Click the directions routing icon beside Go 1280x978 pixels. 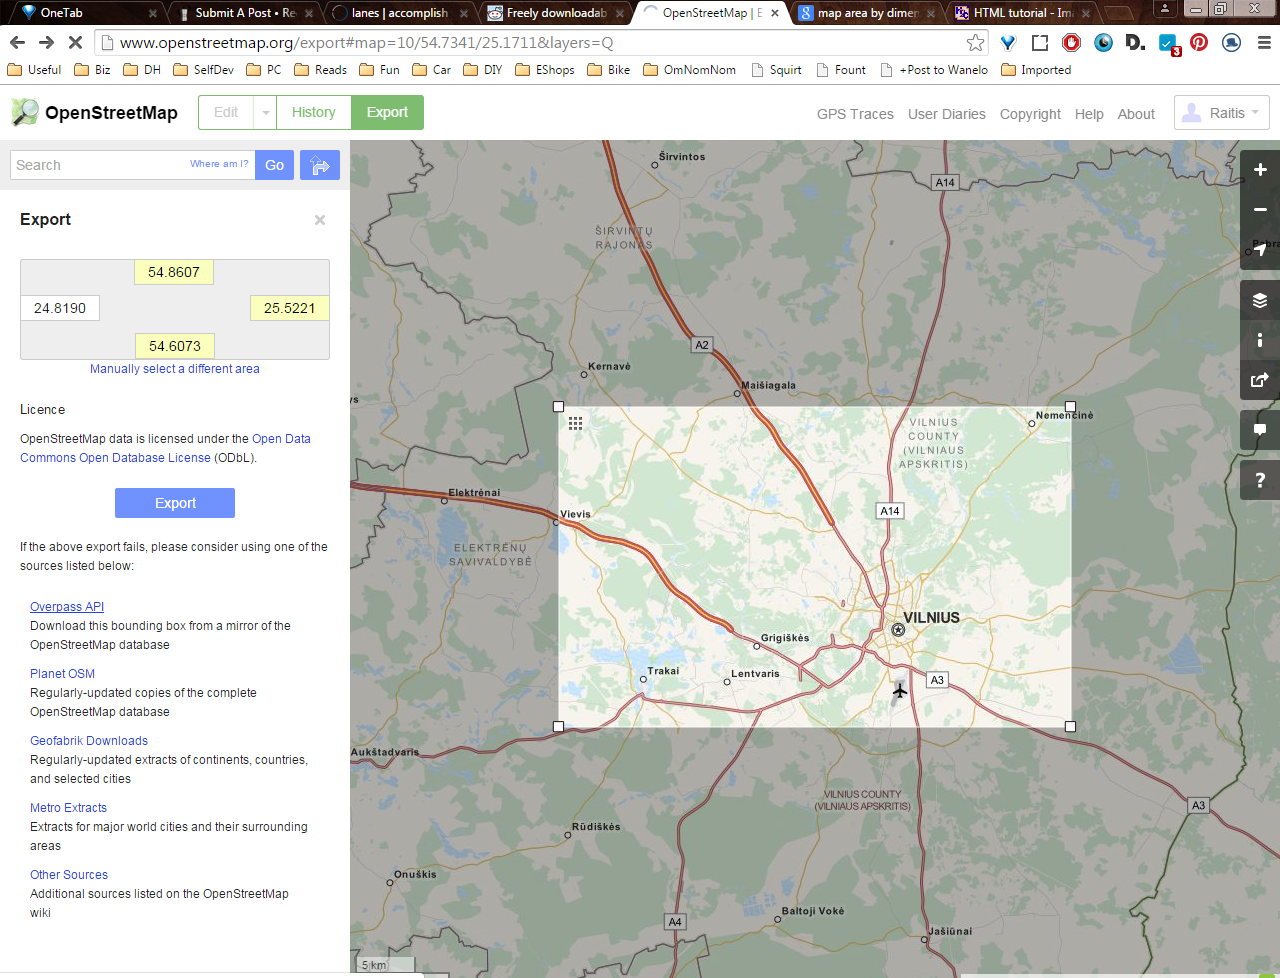319,164
